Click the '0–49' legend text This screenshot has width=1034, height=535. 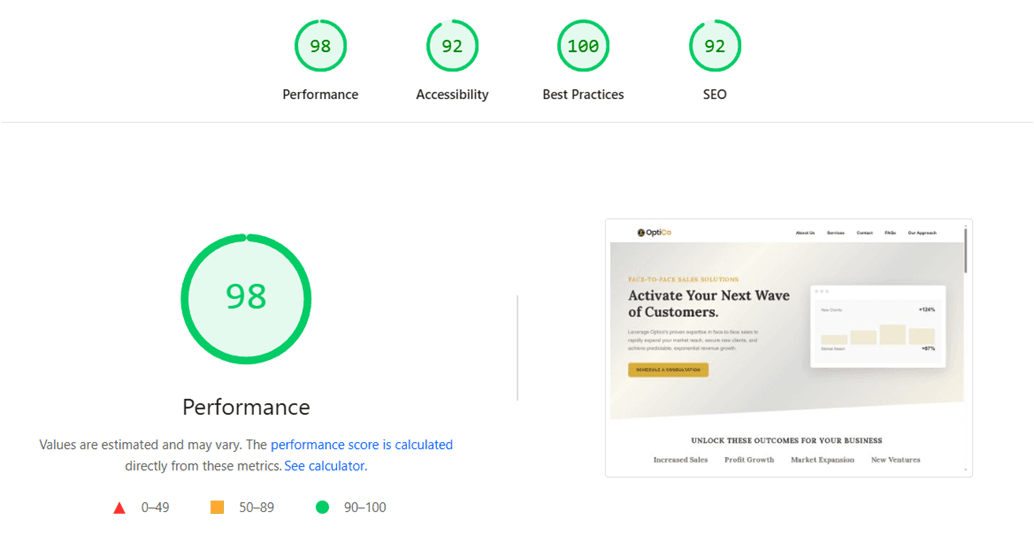click(x=155, y=507)
